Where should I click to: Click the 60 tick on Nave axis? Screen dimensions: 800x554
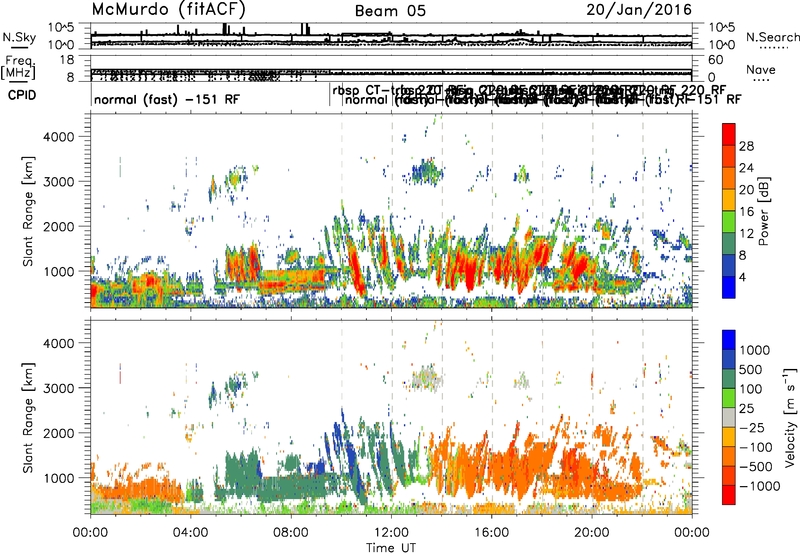[x=716, y=60]
